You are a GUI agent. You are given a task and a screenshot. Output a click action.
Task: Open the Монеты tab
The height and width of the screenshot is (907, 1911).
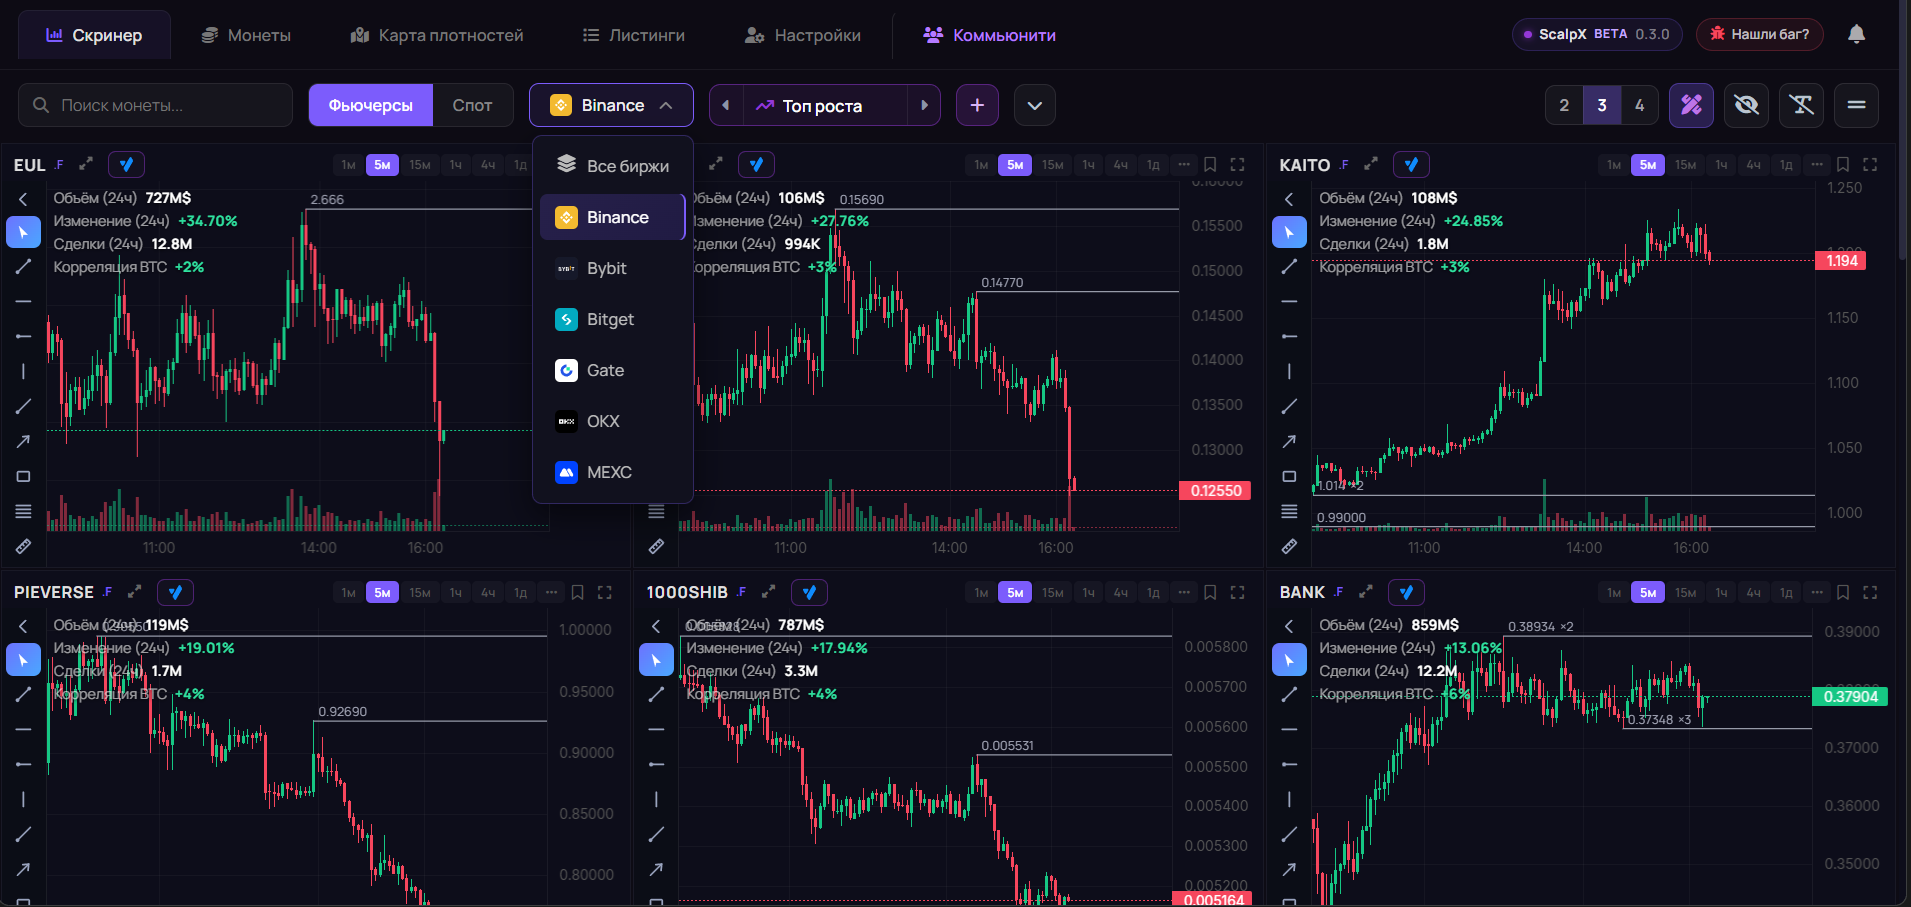pos(246,35)
